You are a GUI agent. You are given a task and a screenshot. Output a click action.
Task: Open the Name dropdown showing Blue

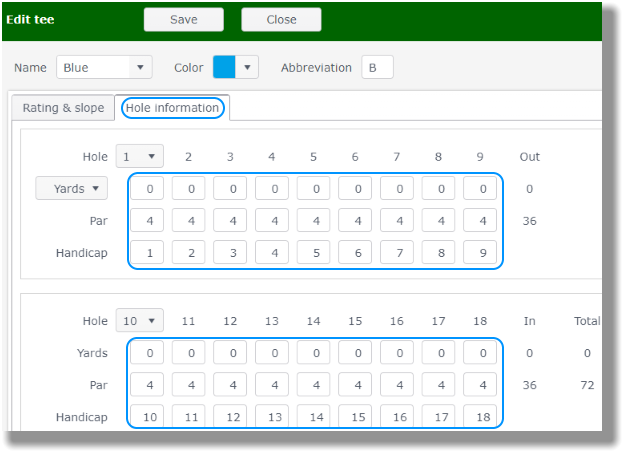(x=104, y=67)
